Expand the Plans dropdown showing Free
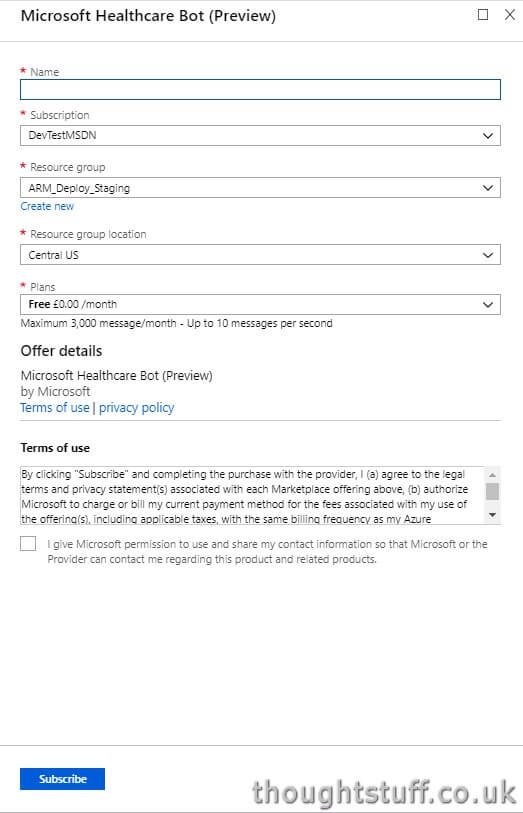 [x=260, y=304]
